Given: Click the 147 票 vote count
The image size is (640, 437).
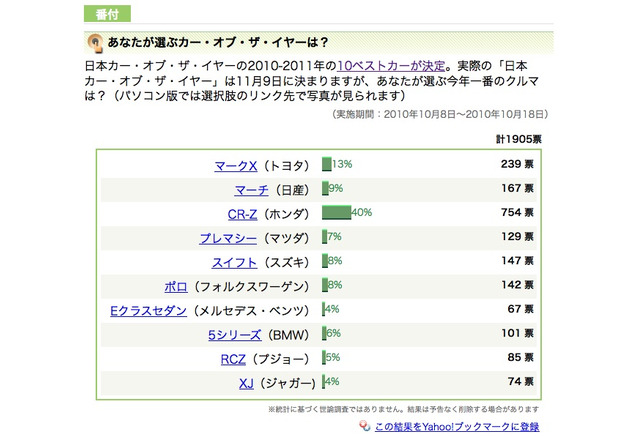Looking at the screenshot, I should click(x=517, y=261).
